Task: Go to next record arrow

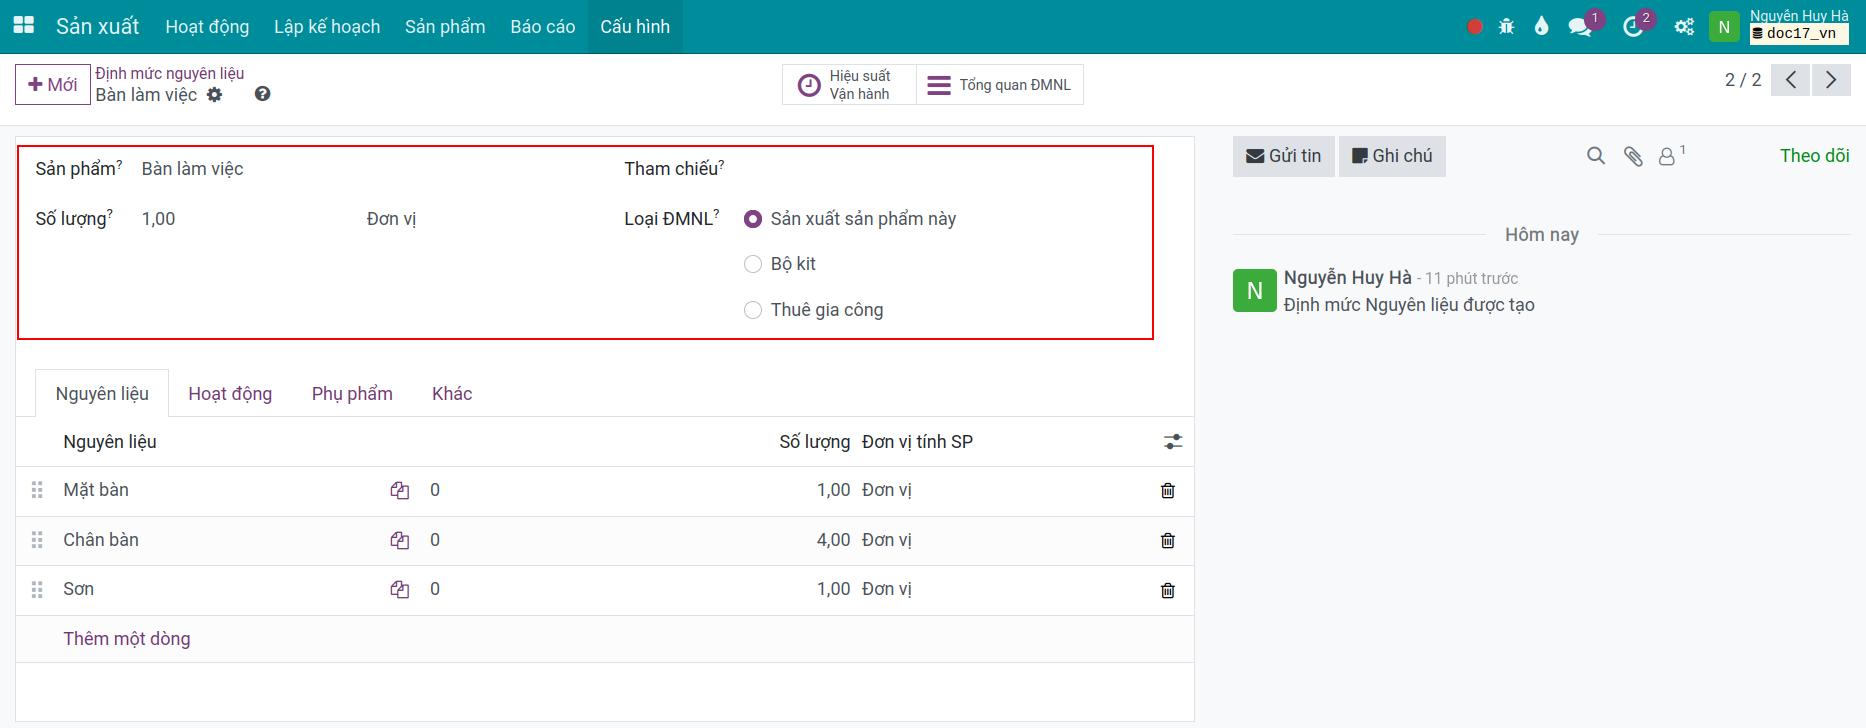Action: pos(1831,80)
